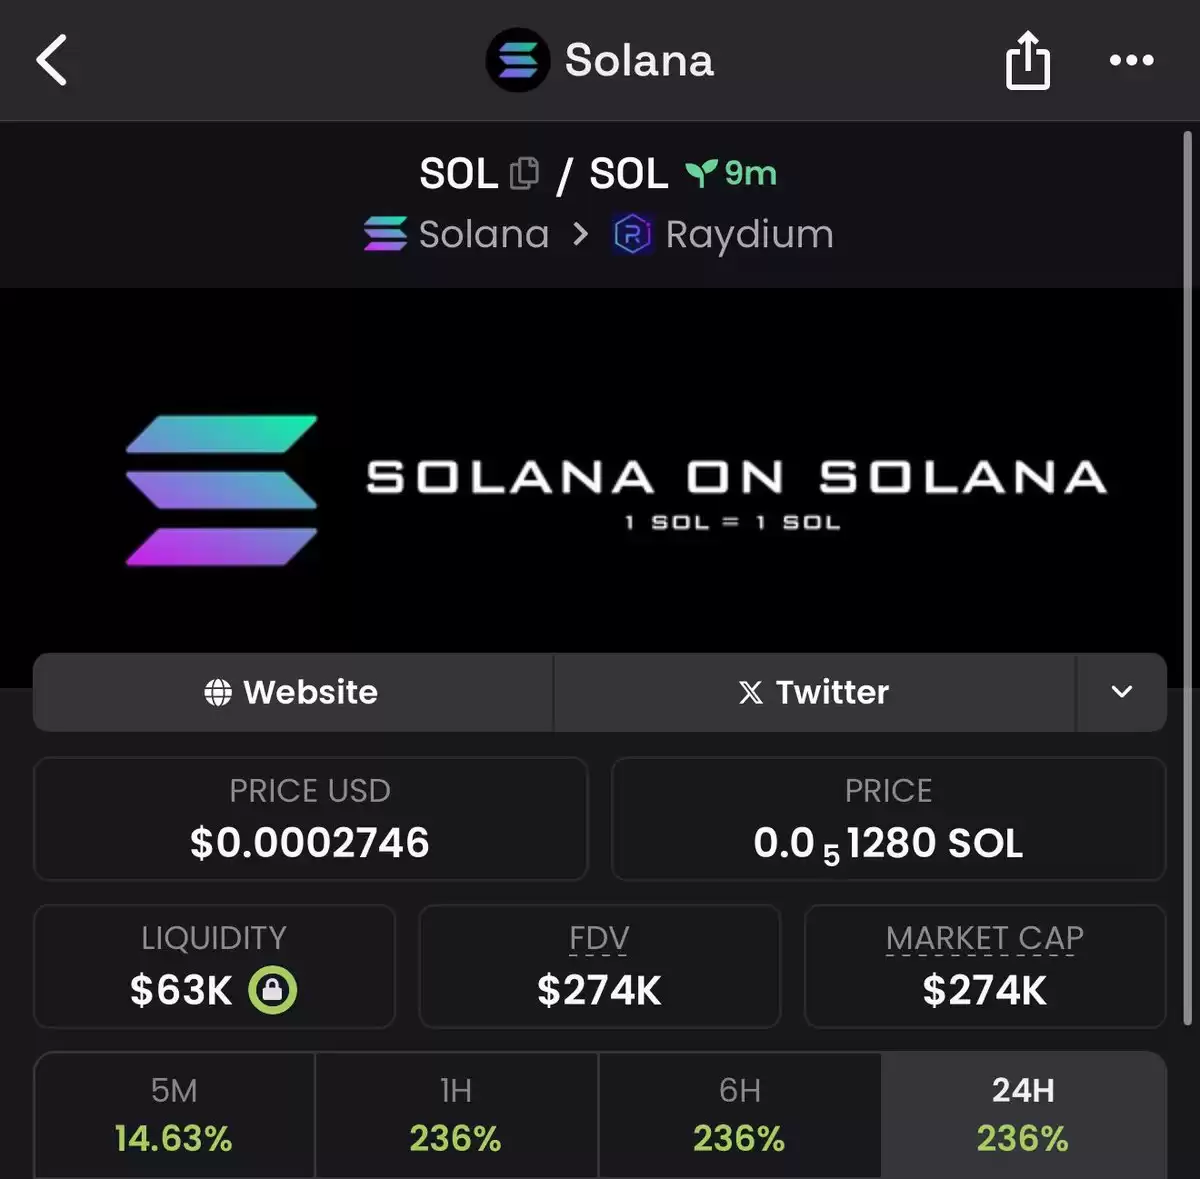Select the 6H timeframe tab

(739, 1115)
